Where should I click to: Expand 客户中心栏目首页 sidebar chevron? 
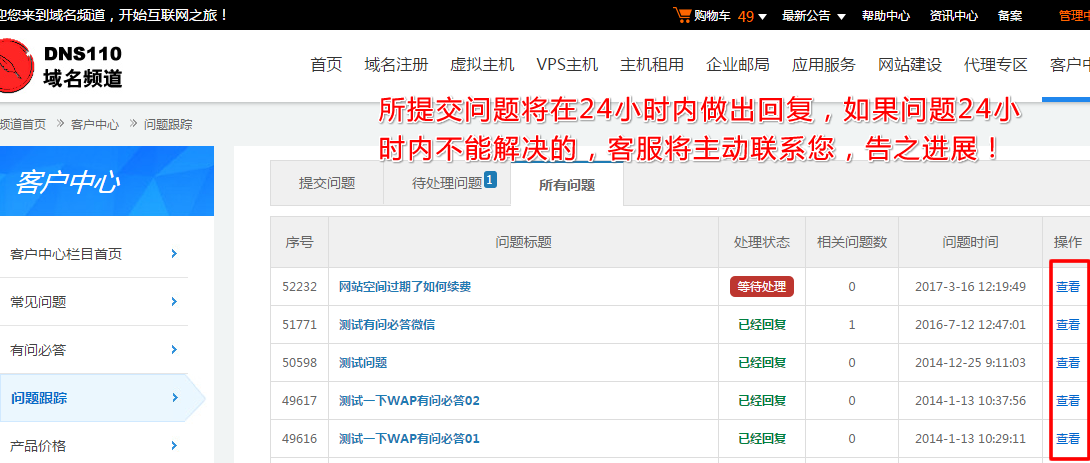coord(174,254)
